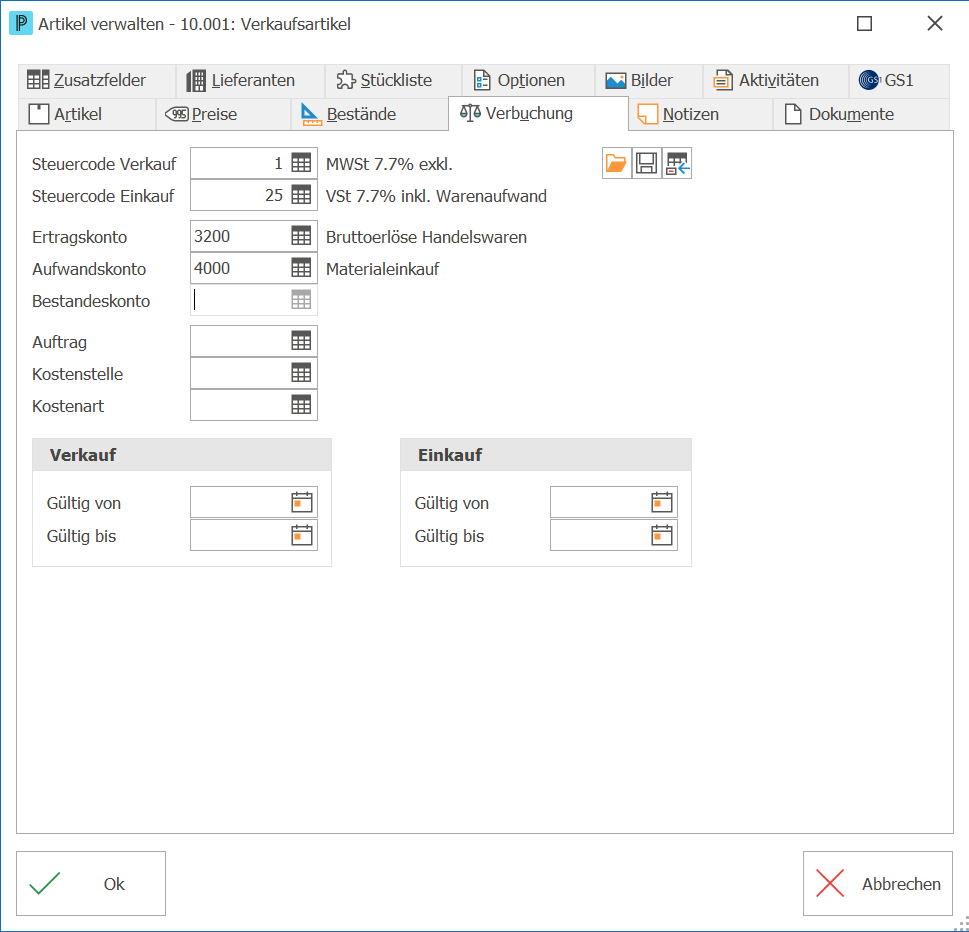Image resolution: width=969 pixels, height=932 pixels.
Task: Click the table import arrow icon
Action: [x=677, y=163]
